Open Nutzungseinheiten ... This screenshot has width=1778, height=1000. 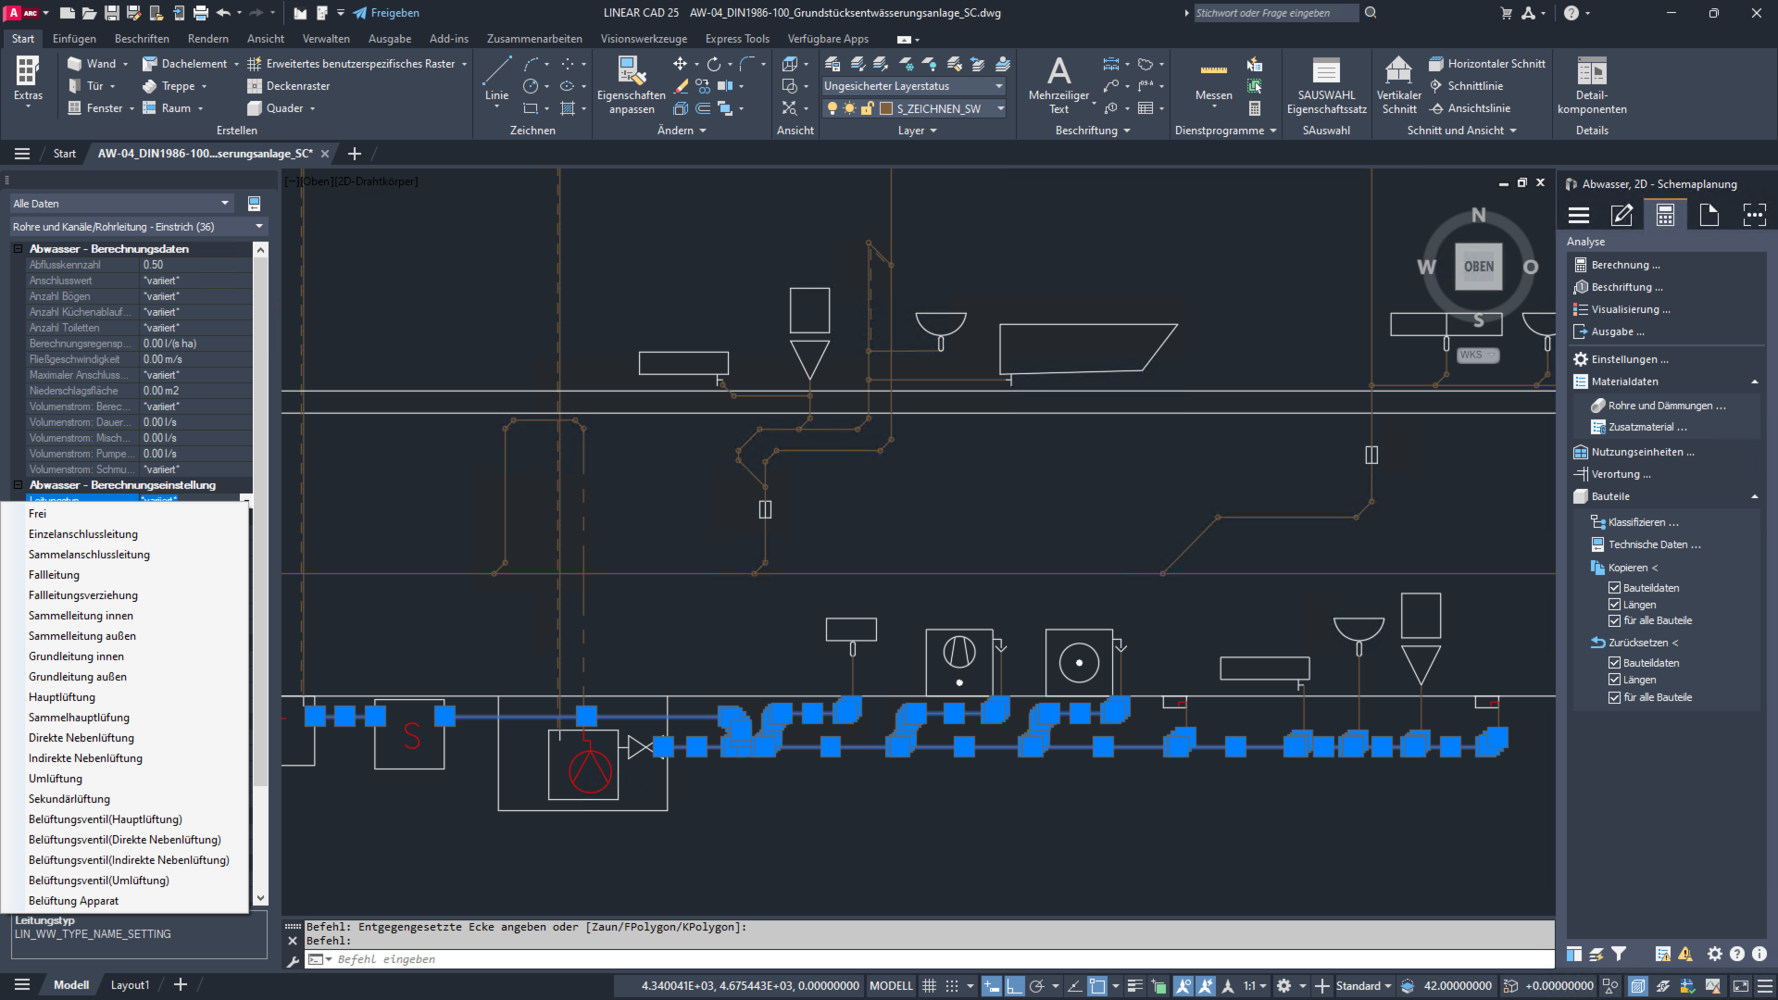pyautogui.click(x=1642, y=452)
